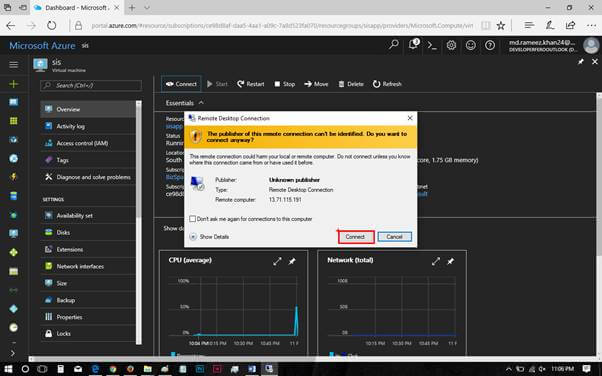The image size is (602, 376).
Task: Open Azure portal settings gear
Action: point(451,45)
